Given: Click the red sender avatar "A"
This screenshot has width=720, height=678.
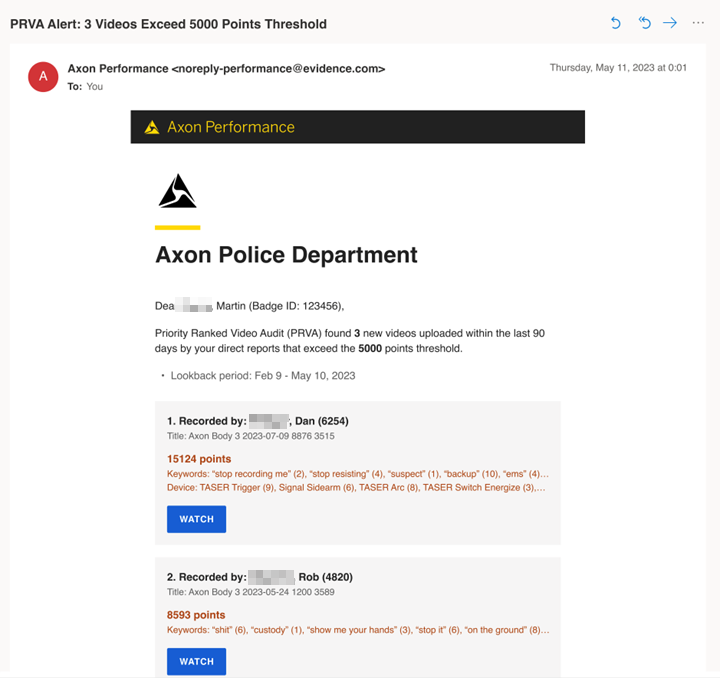Looking at the screenshot, I should tap(43, 76).
